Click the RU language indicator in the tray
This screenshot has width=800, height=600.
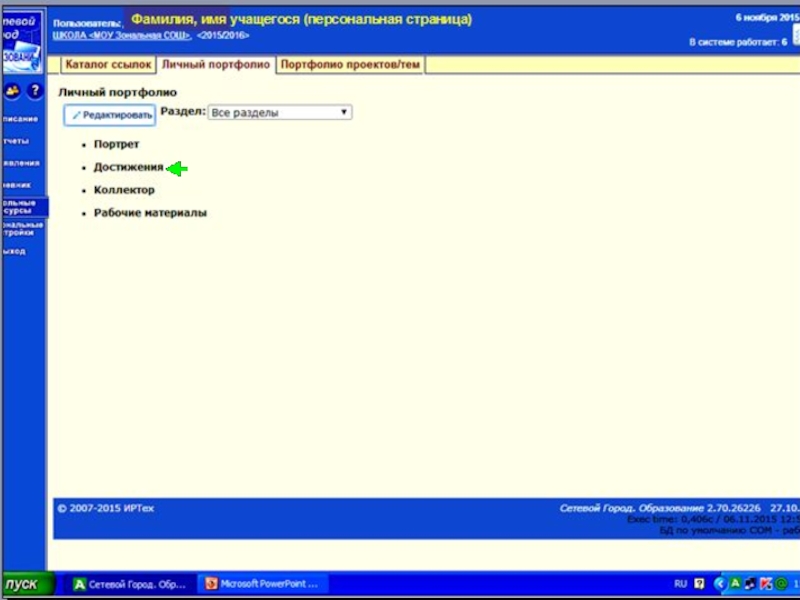point(680,584)
